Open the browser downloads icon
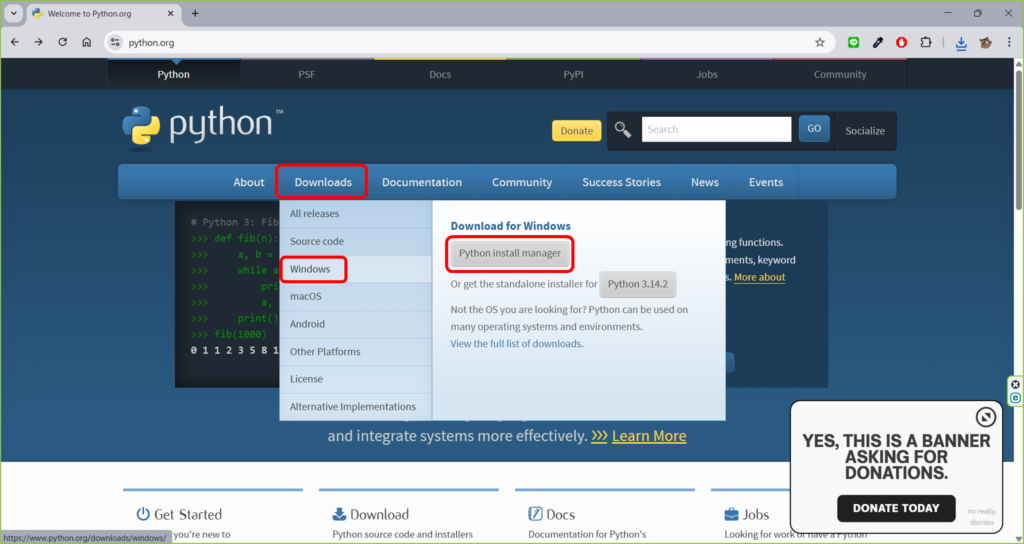Image resolution: width=1024 pixels, height=544 pixels. click(960, 43)
